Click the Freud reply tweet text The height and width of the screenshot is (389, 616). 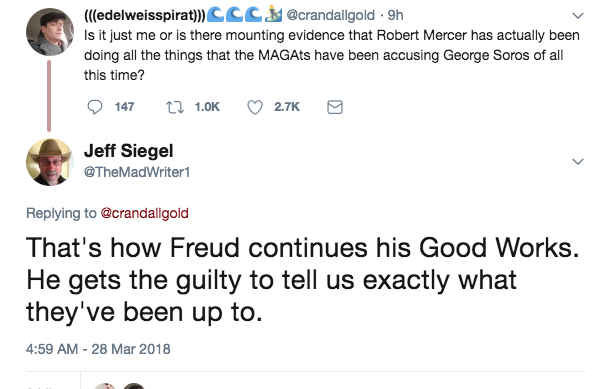pyautogui.click(x=302, y=280)
